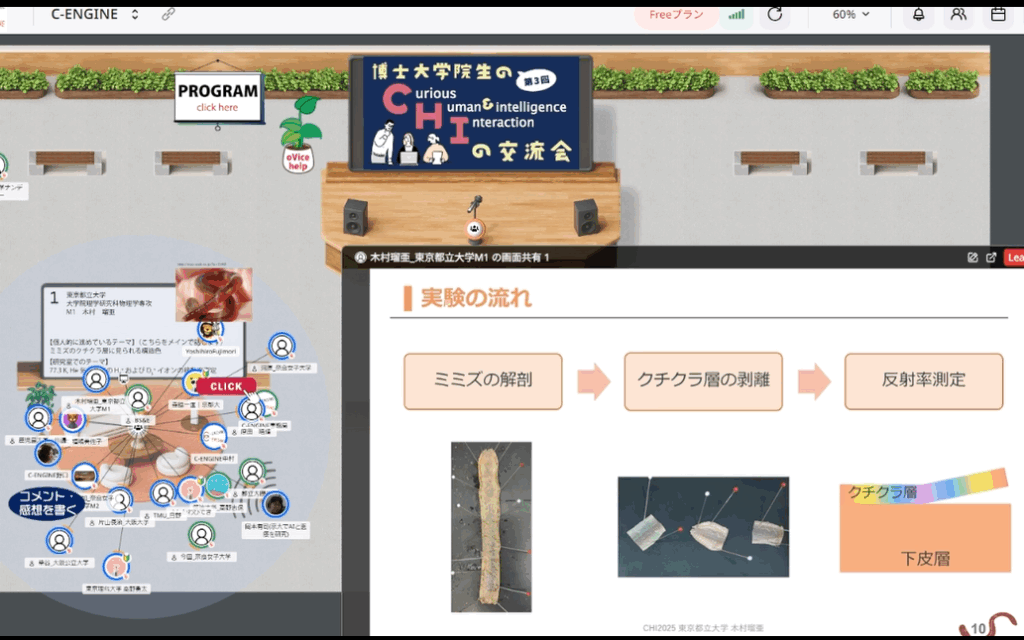Select the 今田_奈良女子大学 avatar
The image size is (1024, 640).
coord(202,536)
